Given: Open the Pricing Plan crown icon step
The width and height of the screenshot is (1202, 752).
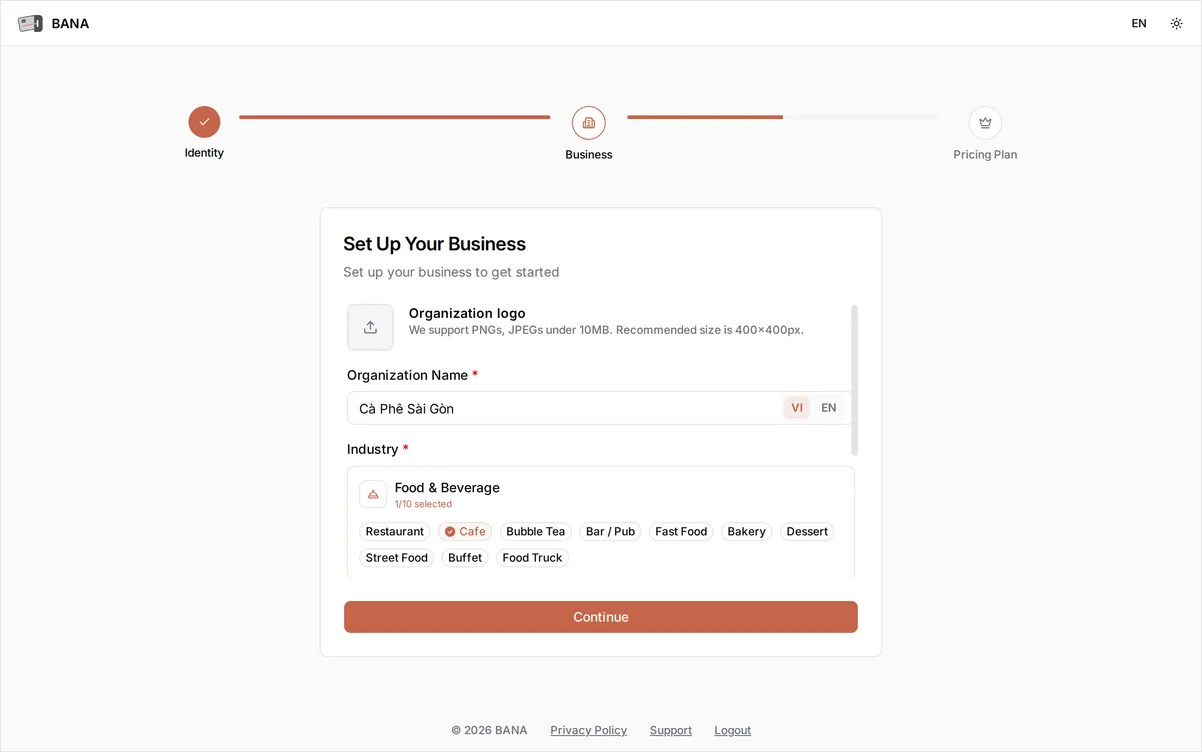Looking at the screenshot, I should pyautogui.click(x=985, y=123).
